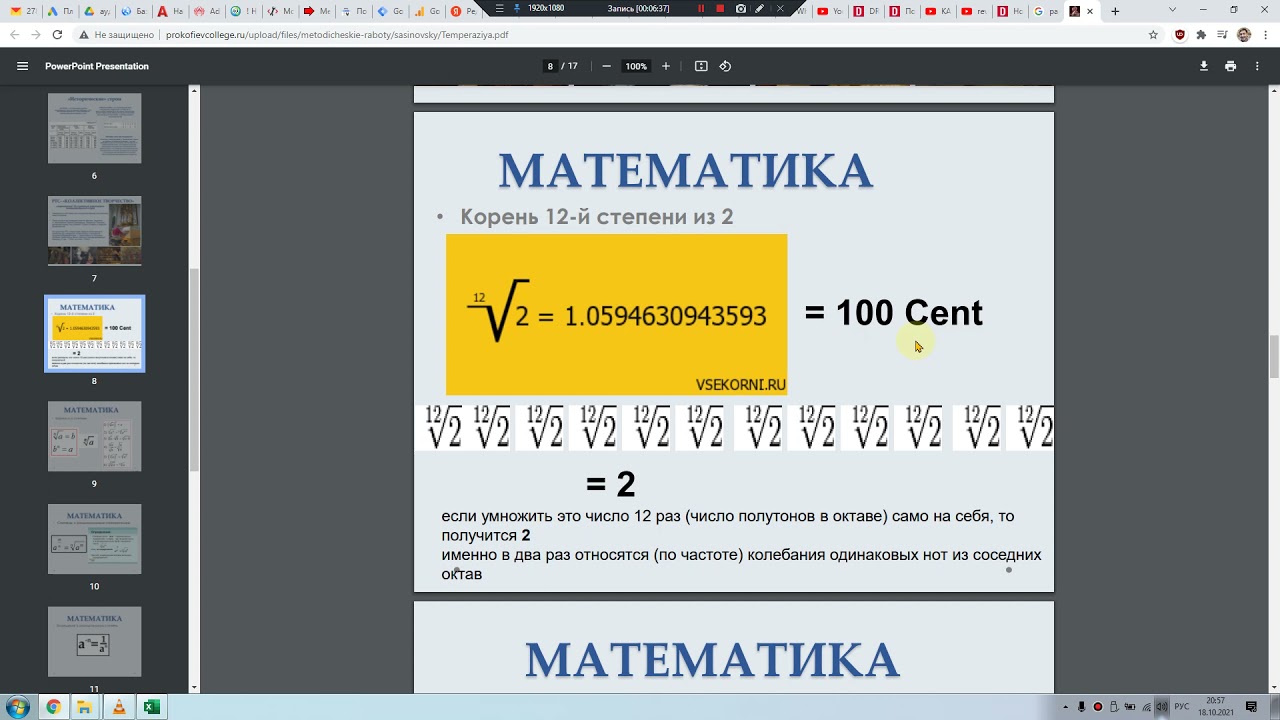Select page 6 thumbnail

[x=95, y=128]
